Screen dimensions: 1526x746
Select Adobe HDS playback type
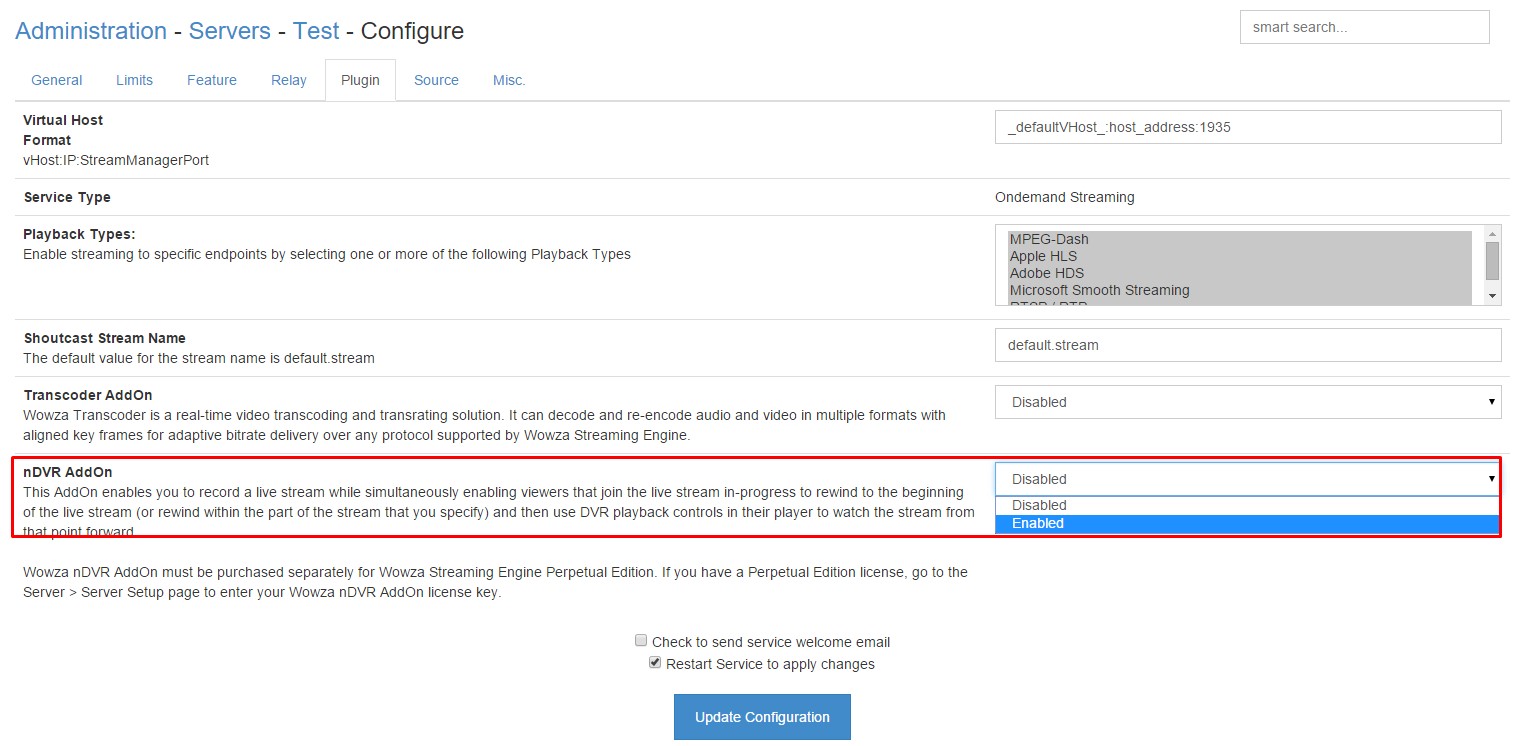click(x=1239, y=273)
